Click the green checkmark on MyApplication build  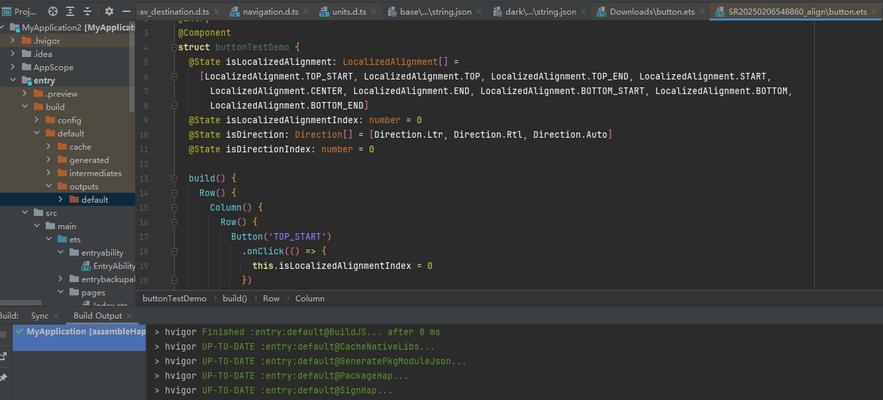click(x=20, y=331)
